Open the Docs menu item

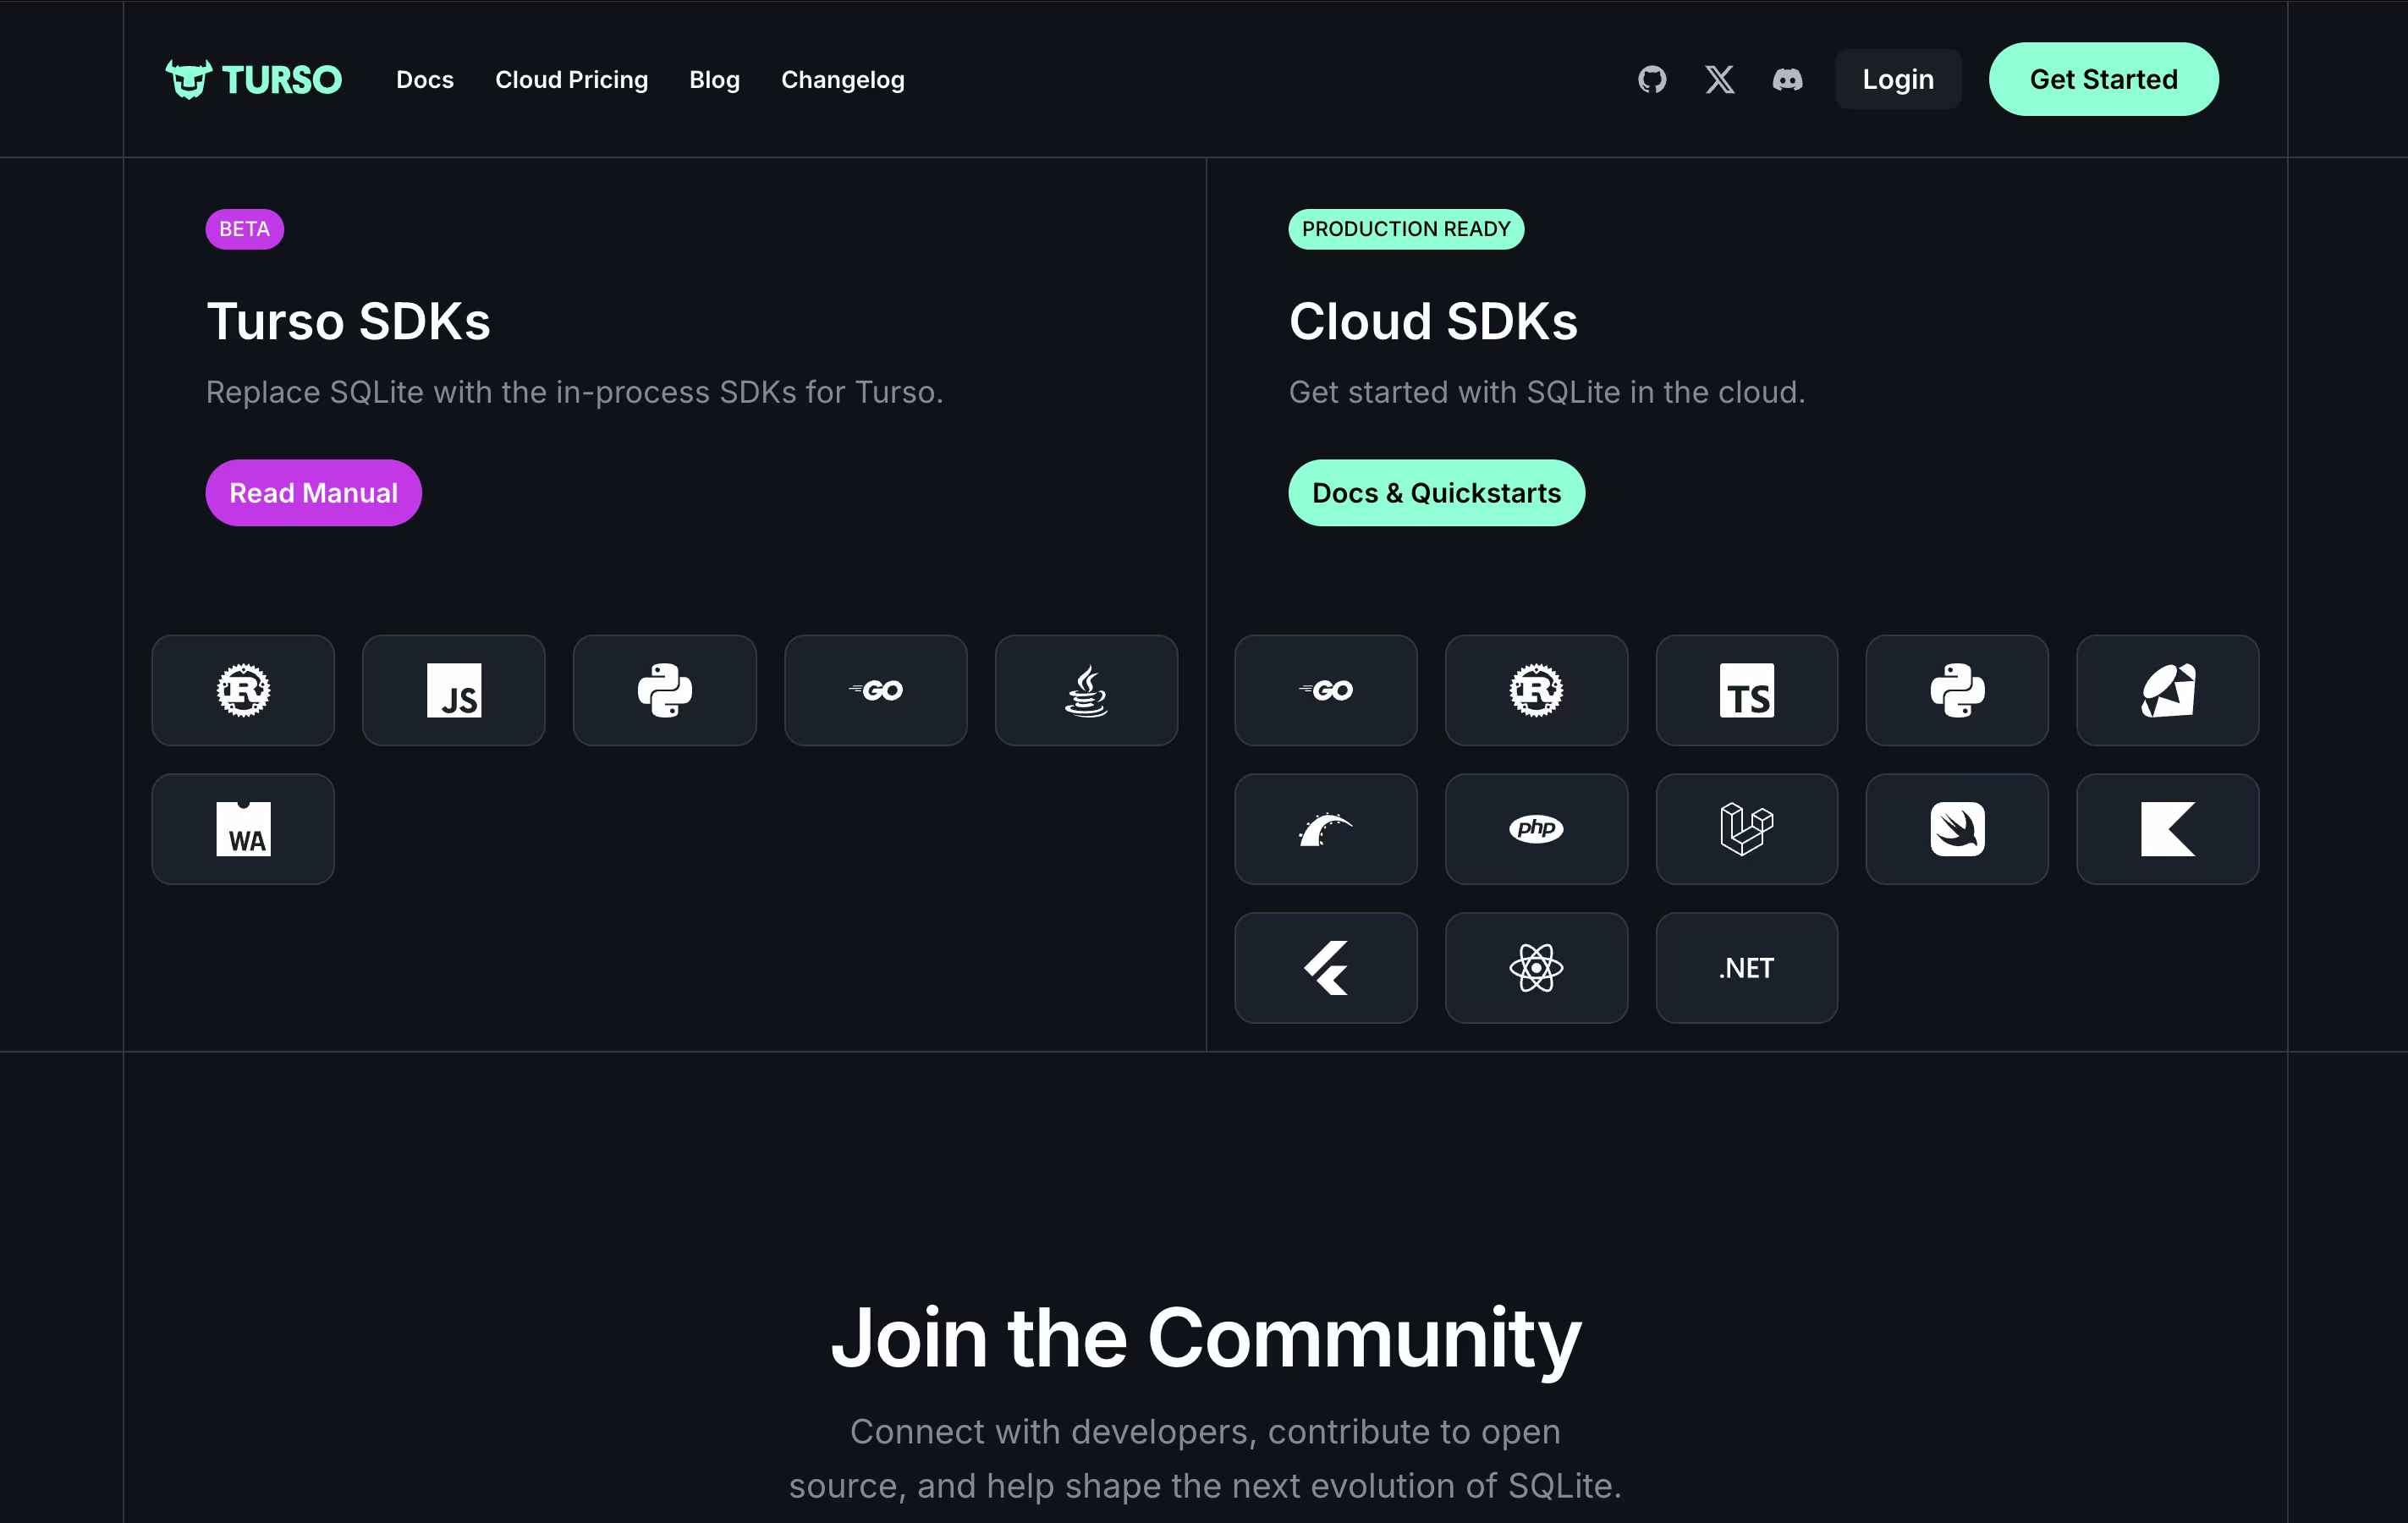point(425,79)
